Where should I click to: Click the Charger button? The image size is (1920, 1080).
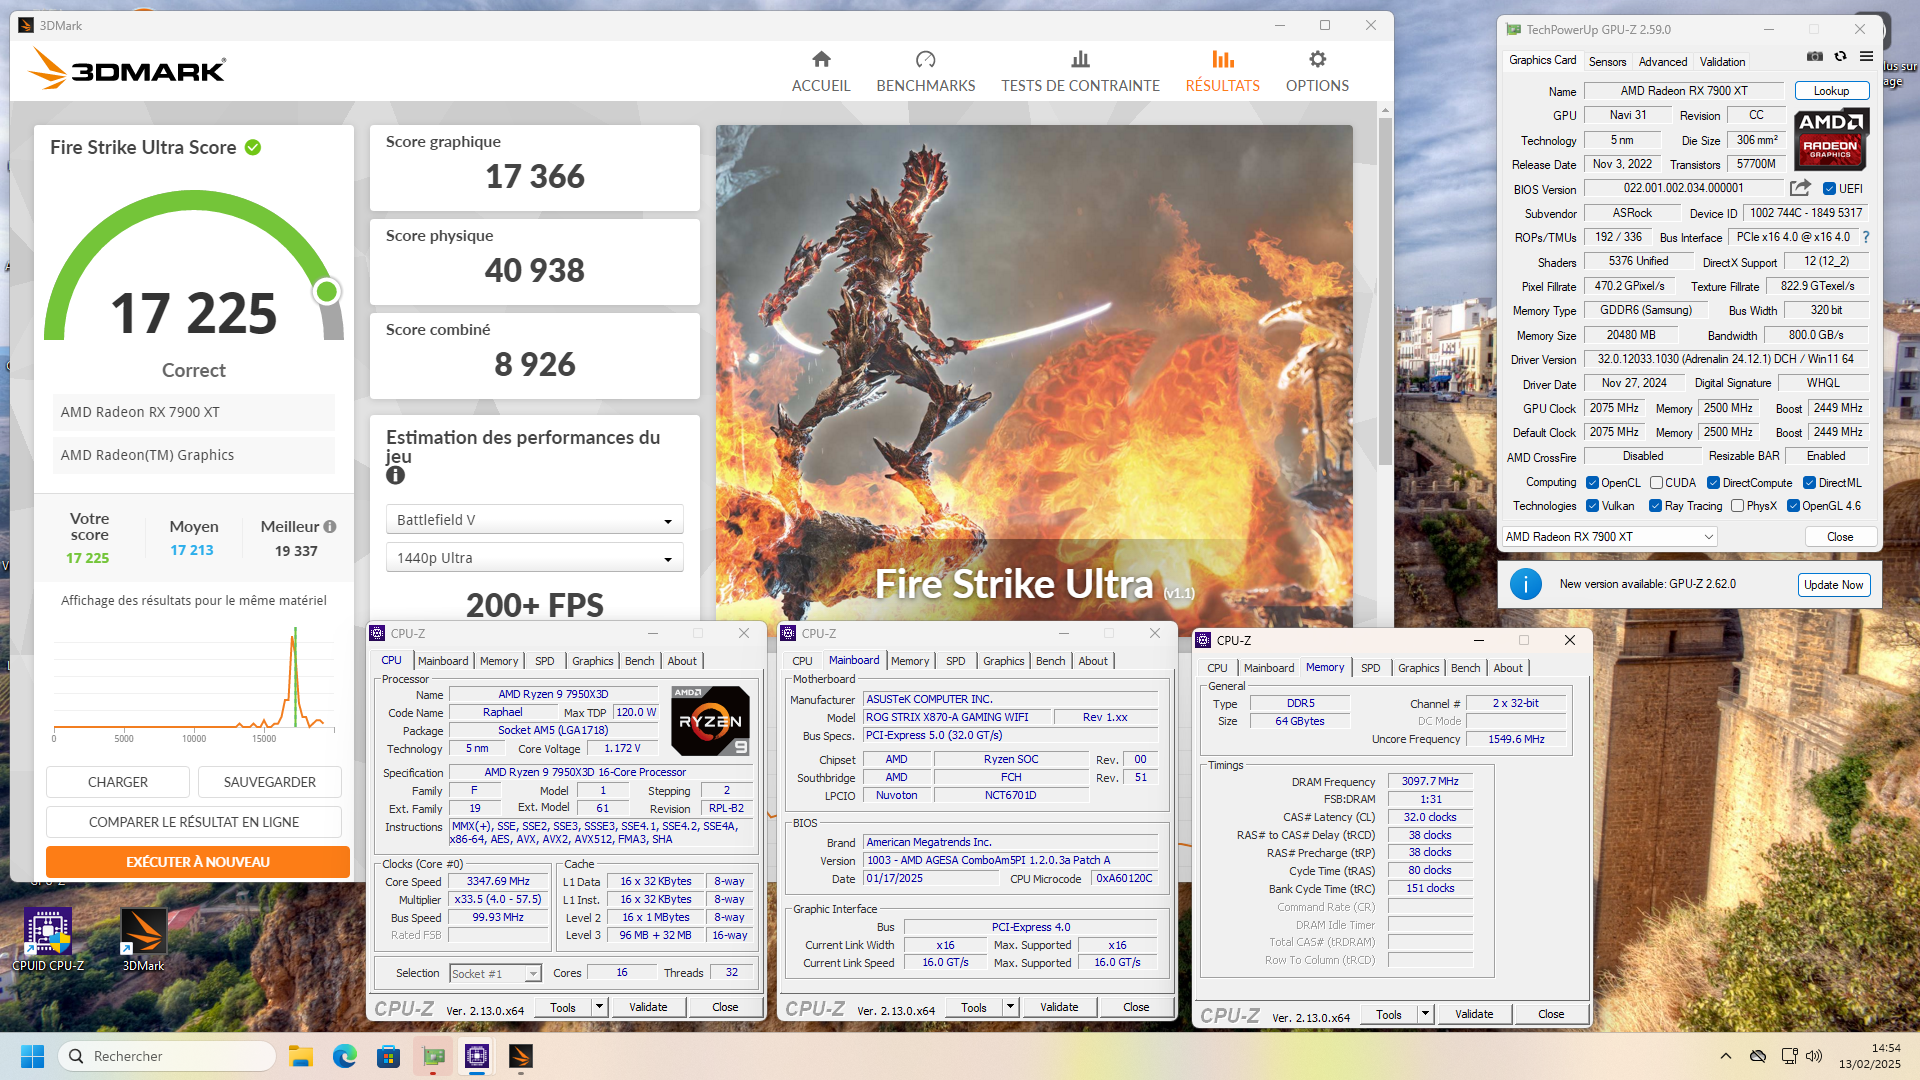point(118,782)
